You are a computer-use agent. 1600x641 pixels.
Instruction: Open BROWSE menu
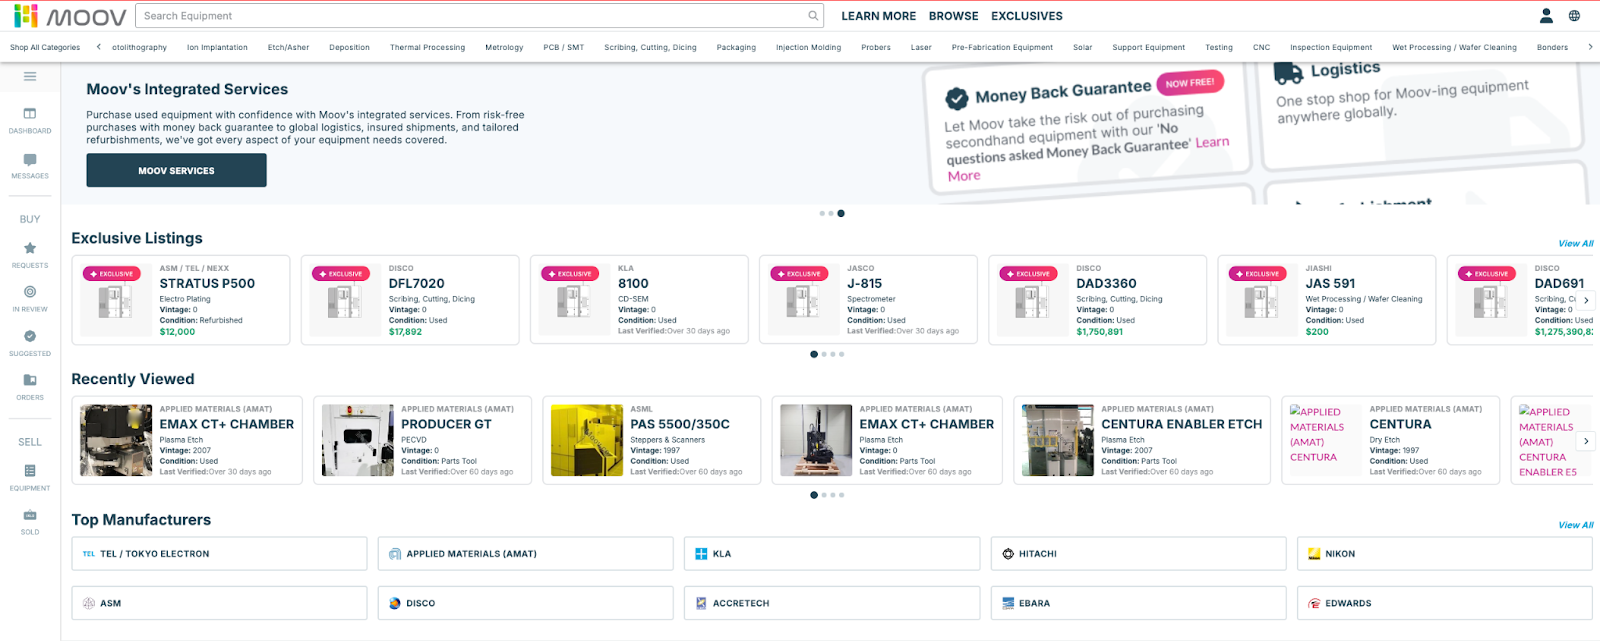click(x=953, y=16)
